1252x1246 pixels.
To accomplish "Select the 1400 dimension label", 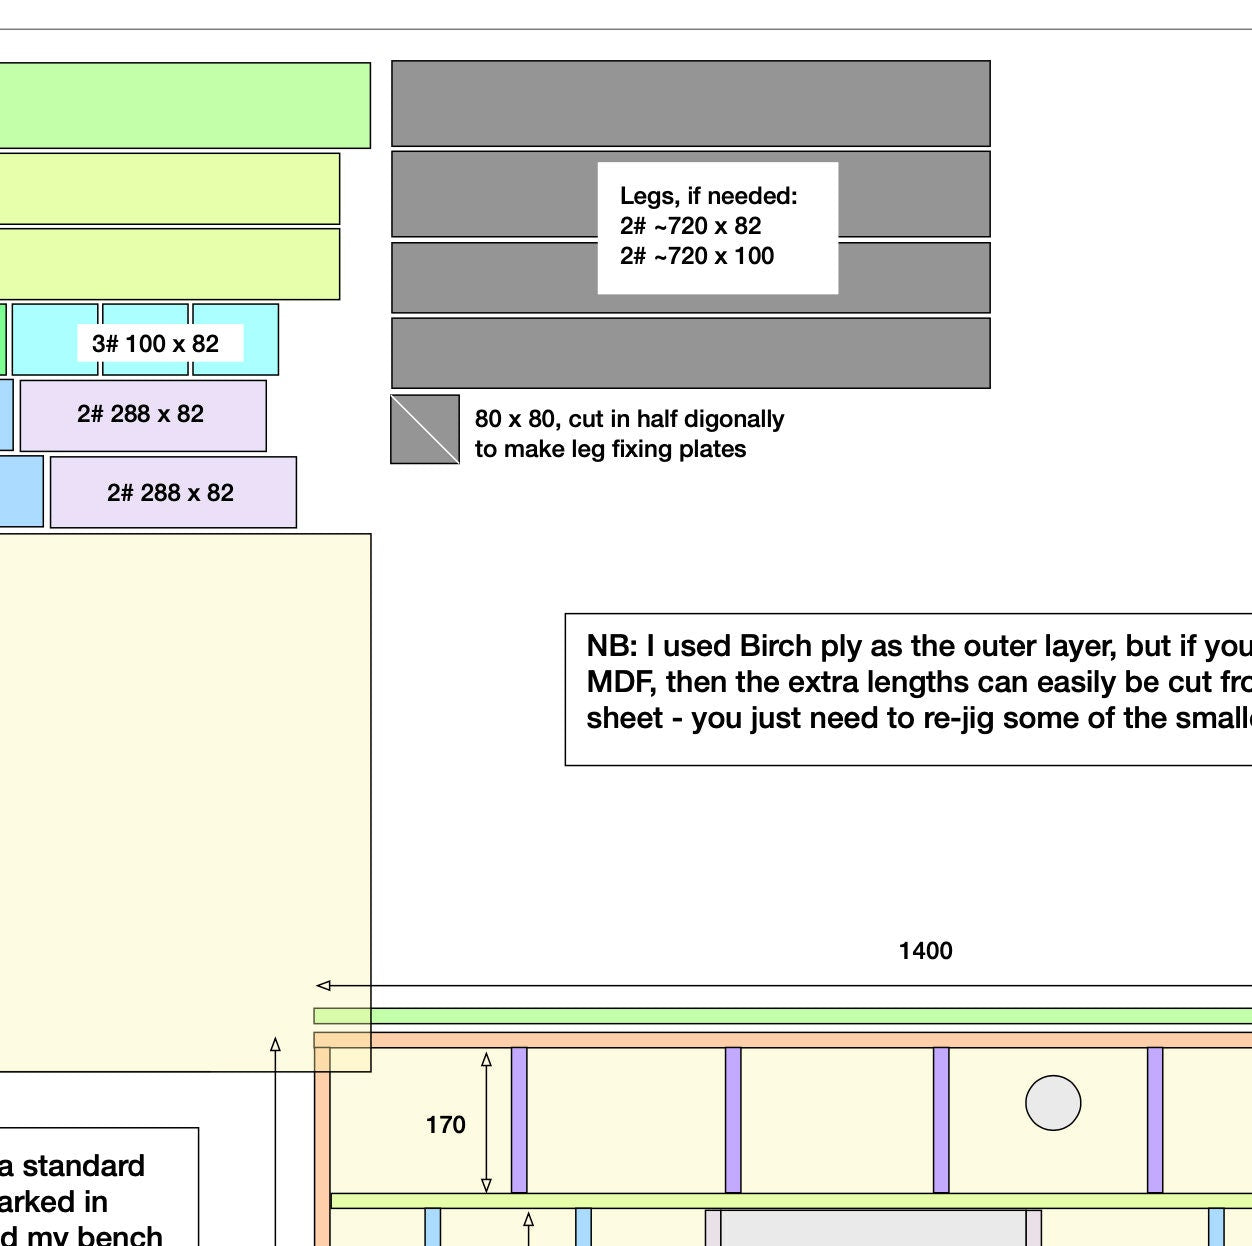I will click(x=925, y=951).
